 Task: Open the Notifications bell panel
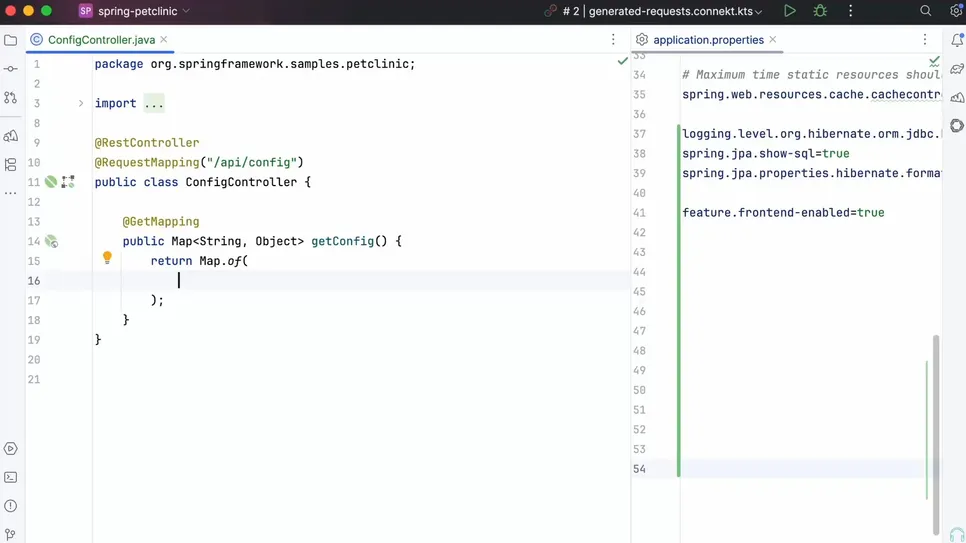pos(957,41)
